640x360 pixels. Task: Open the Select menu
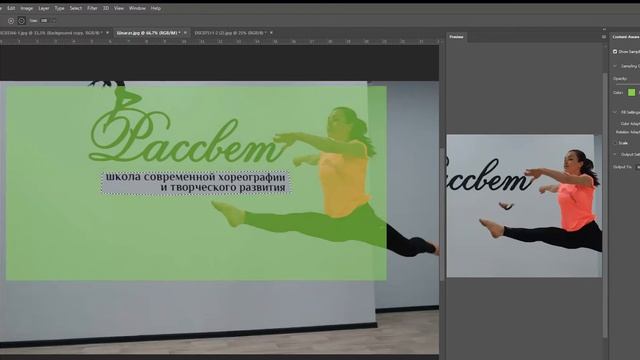point(76,8)
